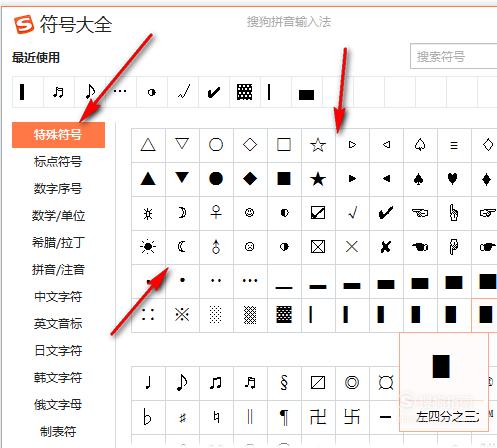
Task: Insert the hollow up triangle symbol
Action: (148, 145)
